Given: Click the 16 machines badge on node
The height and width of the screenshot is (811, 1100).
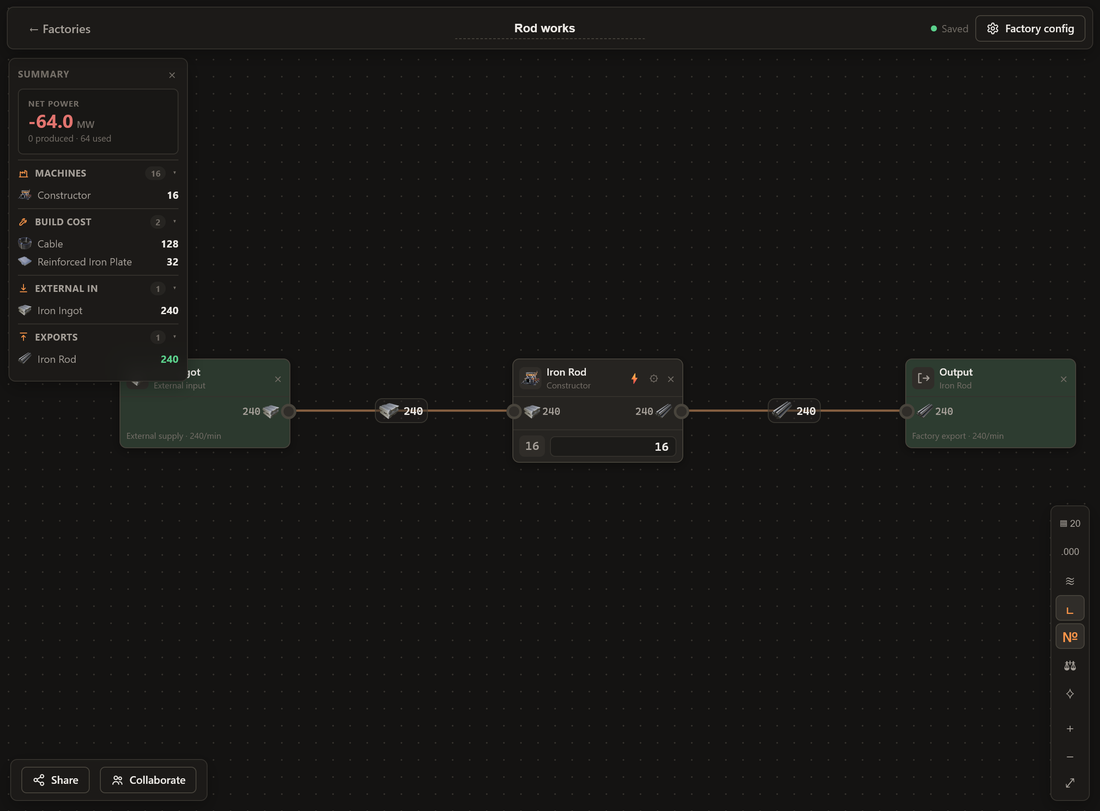Looking at the screenshot, I should click(x=532, y=446).
